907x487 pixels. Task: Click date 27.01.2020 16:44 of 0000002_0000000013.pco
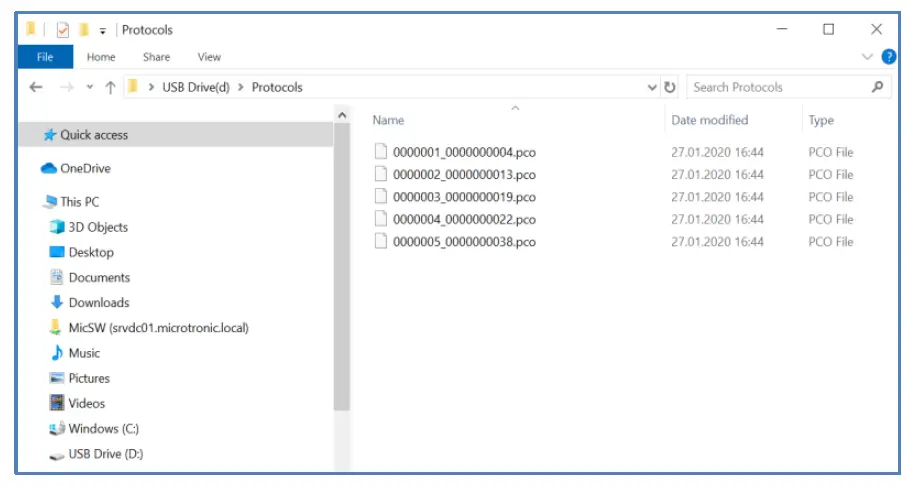tap(717, 175)
